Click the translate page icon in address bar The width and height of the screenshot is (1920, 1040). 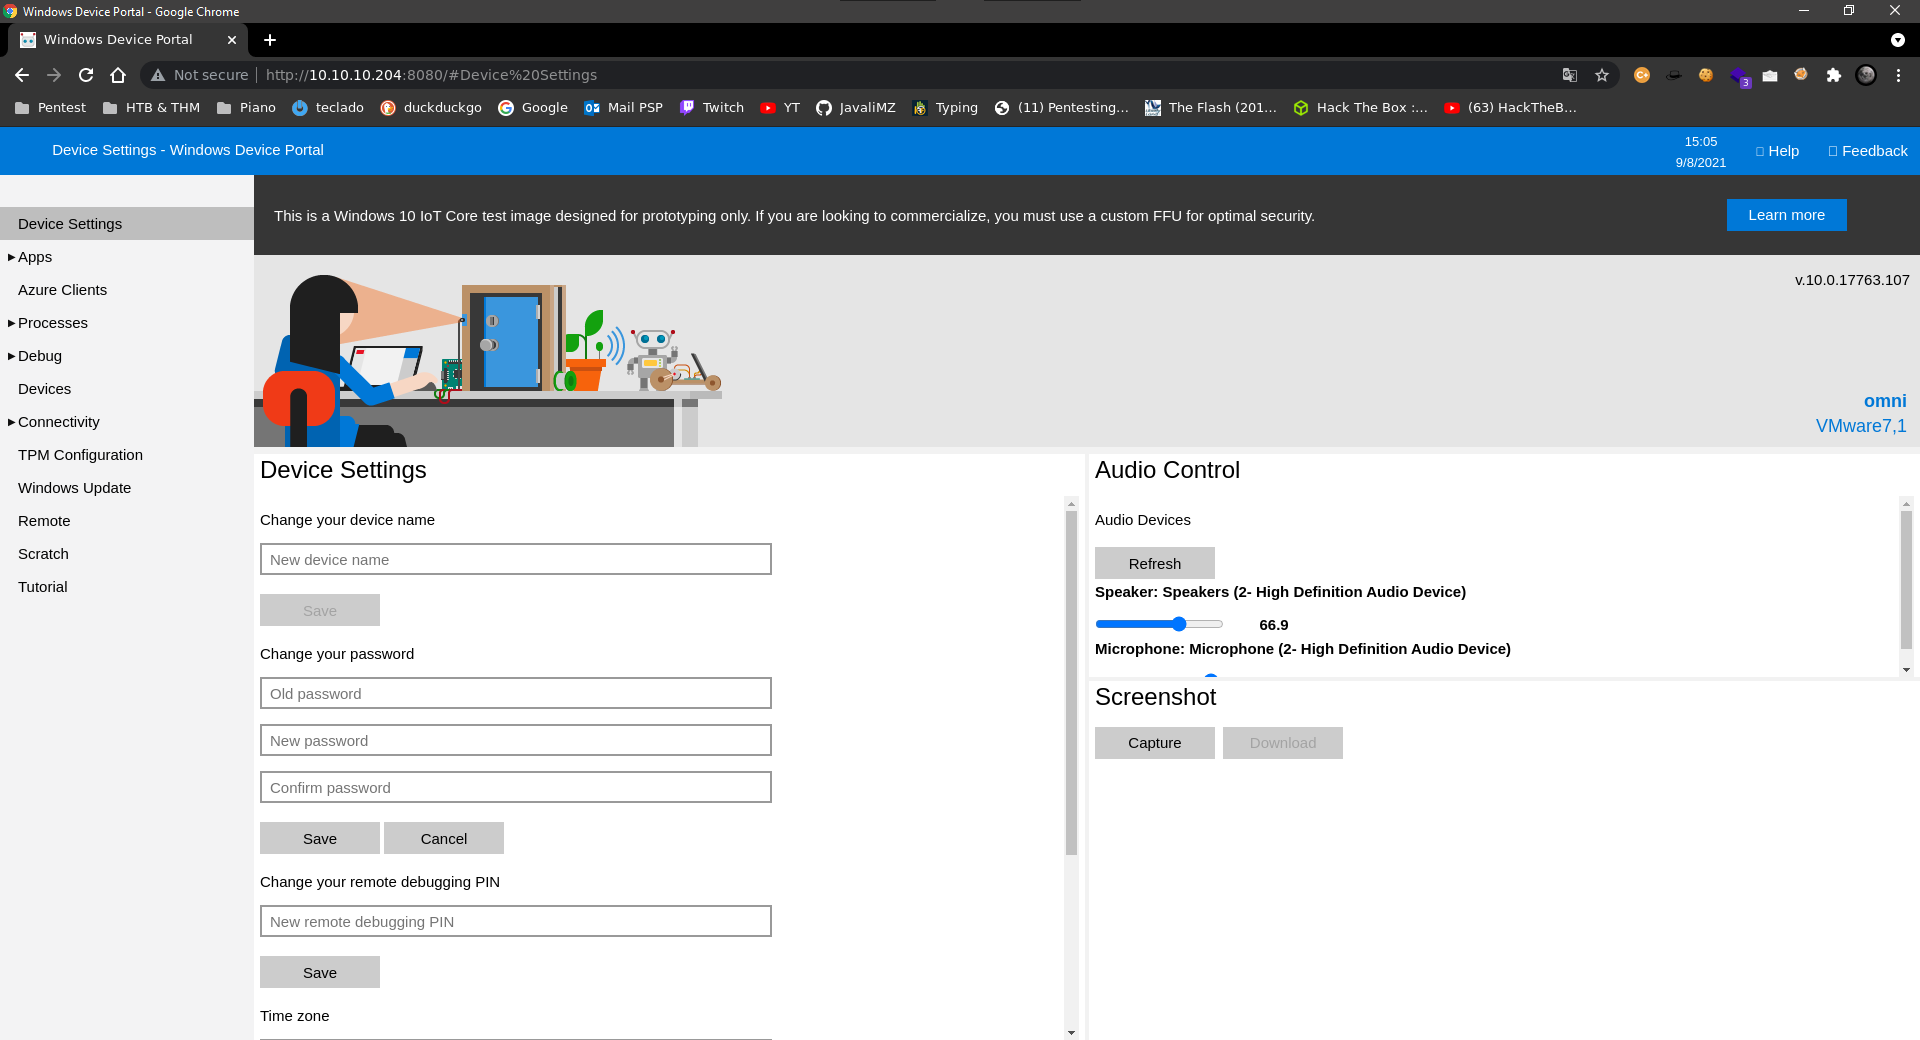coord(1570,75)
